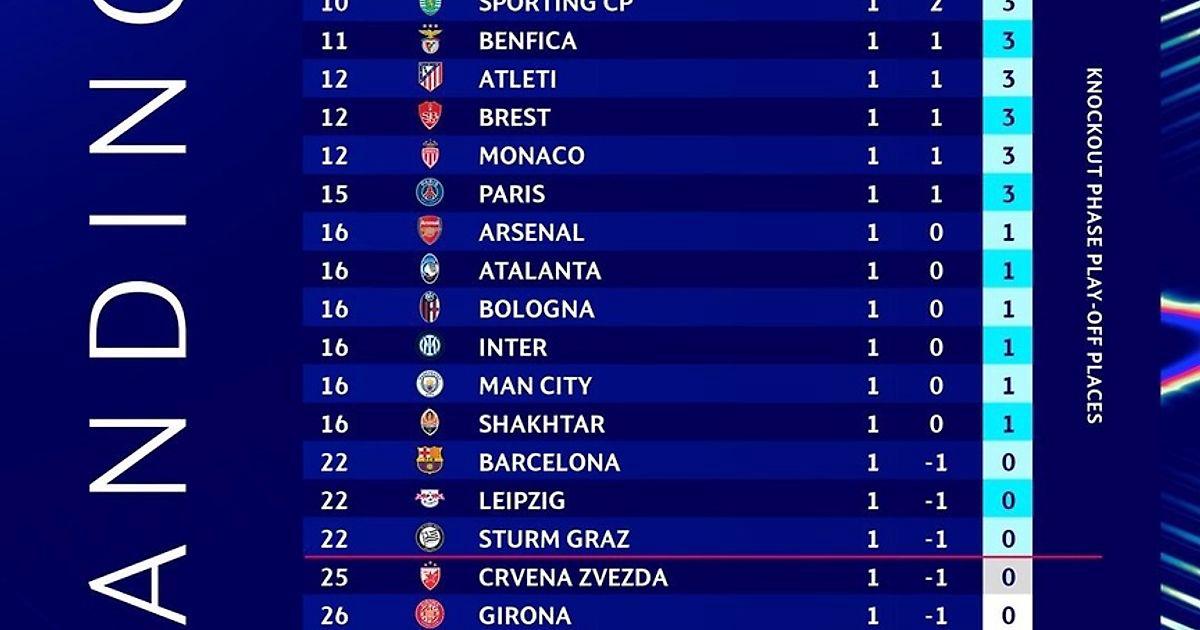Screen dimensions: 1200x630
Task: Select the Atalanta team logo
Action: pos(430,271)
